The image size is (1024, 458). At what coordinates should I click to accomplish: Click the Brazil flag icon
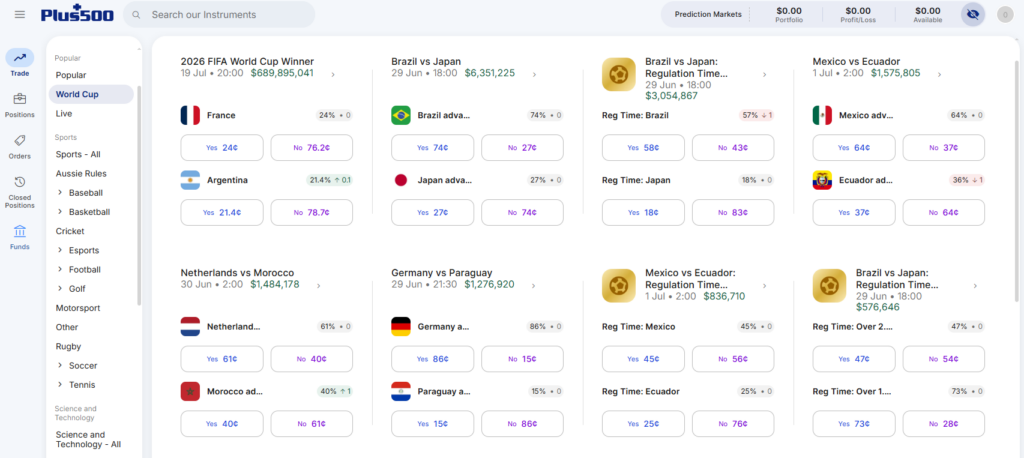click(x=401, y=116)
